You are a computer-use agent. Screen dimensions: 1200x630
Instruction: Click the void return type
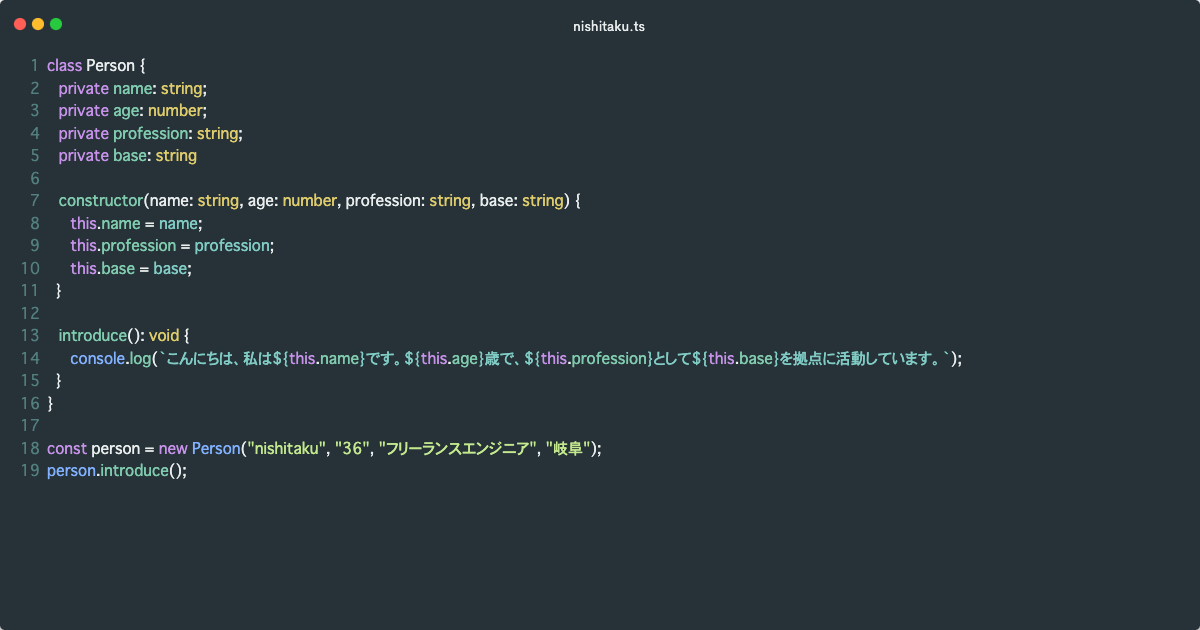[x=164, y=335]
